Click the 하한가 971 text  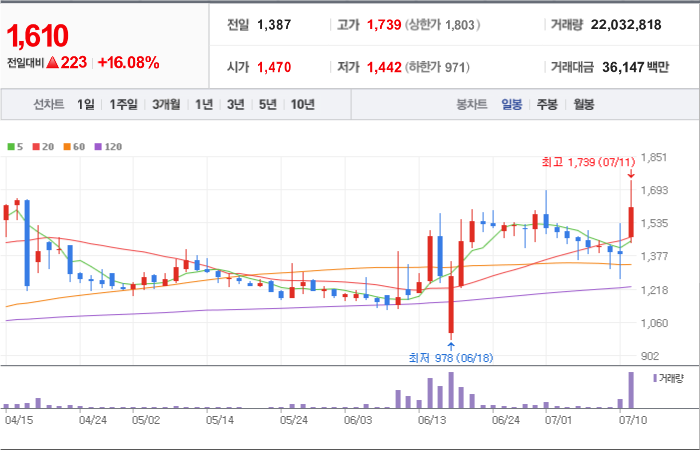pyautogui.click(x=437, y=67)
